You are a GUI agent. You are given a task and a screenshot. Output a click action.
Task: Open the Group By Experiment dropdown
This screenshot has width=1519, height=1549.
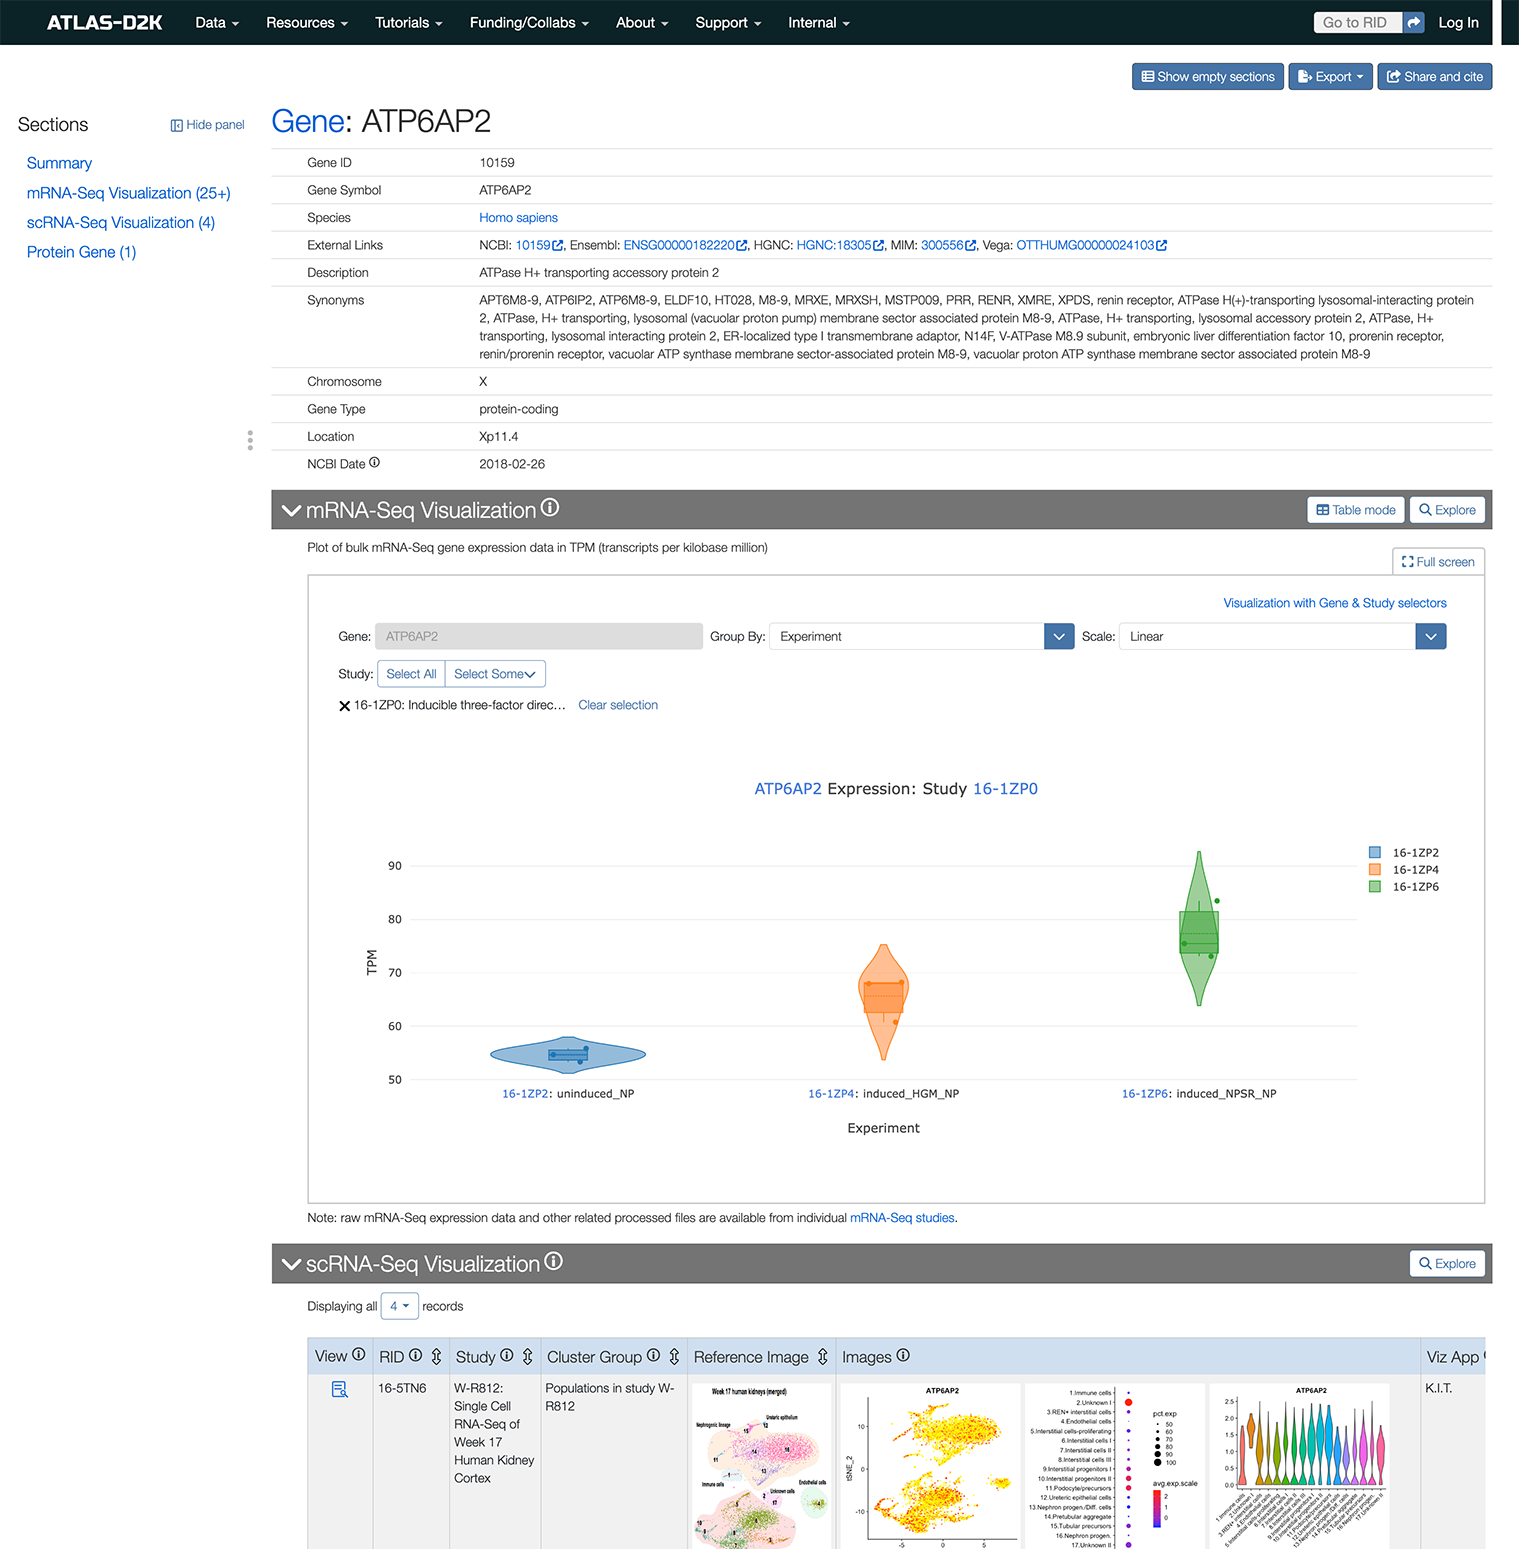point(921,637)
